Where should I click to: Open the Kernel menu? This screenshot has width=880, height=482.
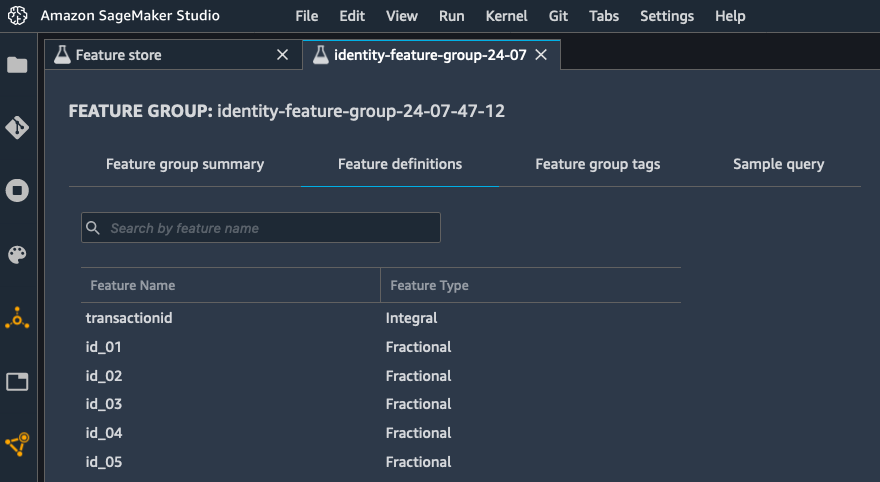coord(506,16)
